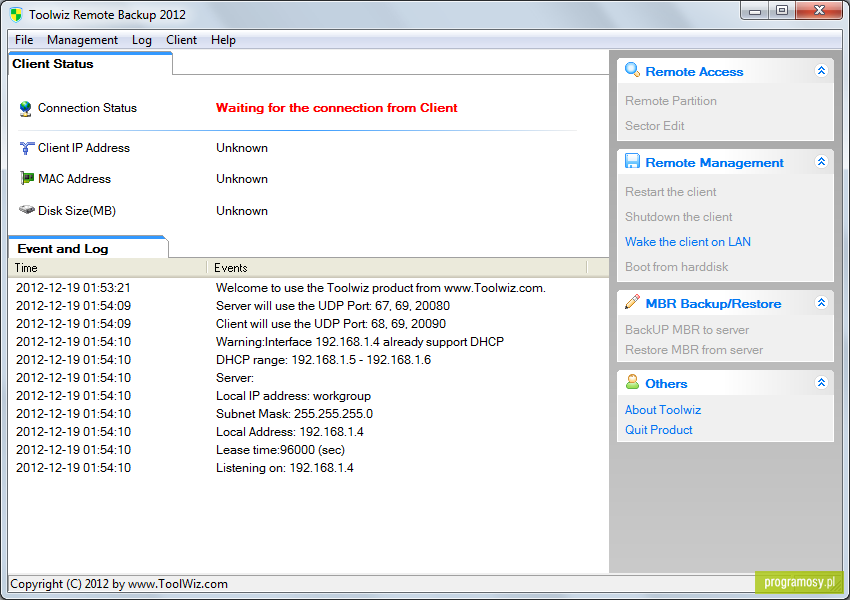Click the Client IP Address network icon

[x=27, y=148]
